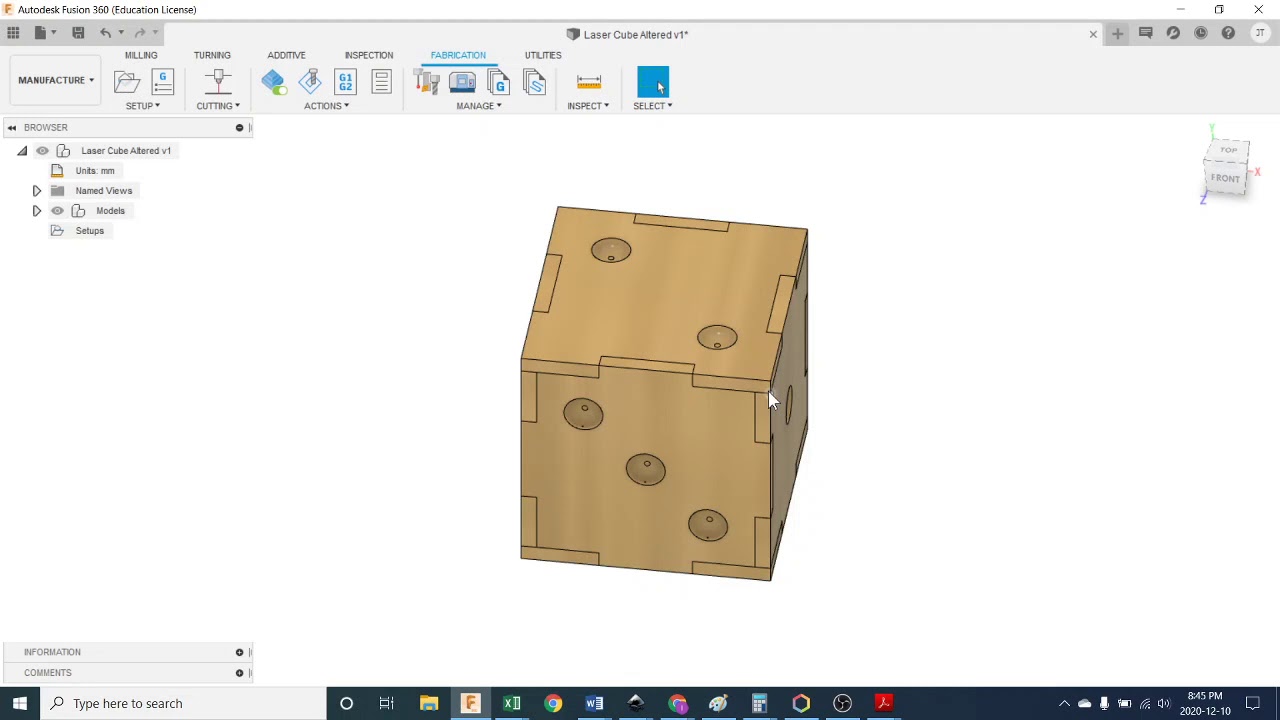1280x720 pixels.
Task: Open the new design tab plus button
Action: click(x=1117, y=34)
